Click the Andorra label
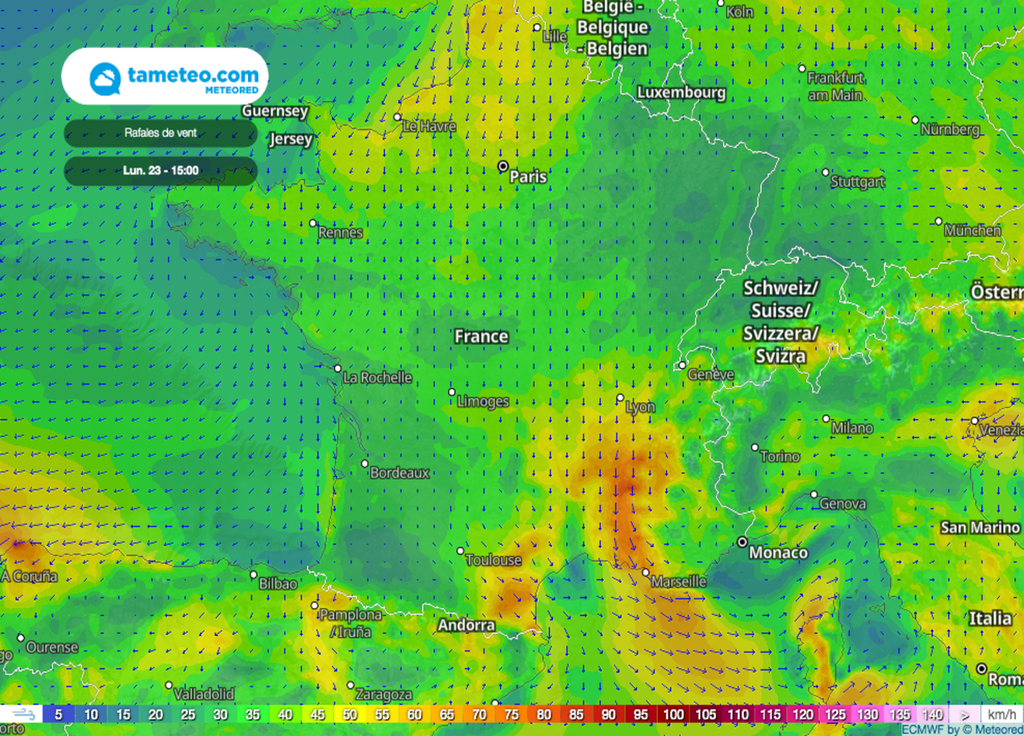This screenshot has width=1024, height=736. 466,625
